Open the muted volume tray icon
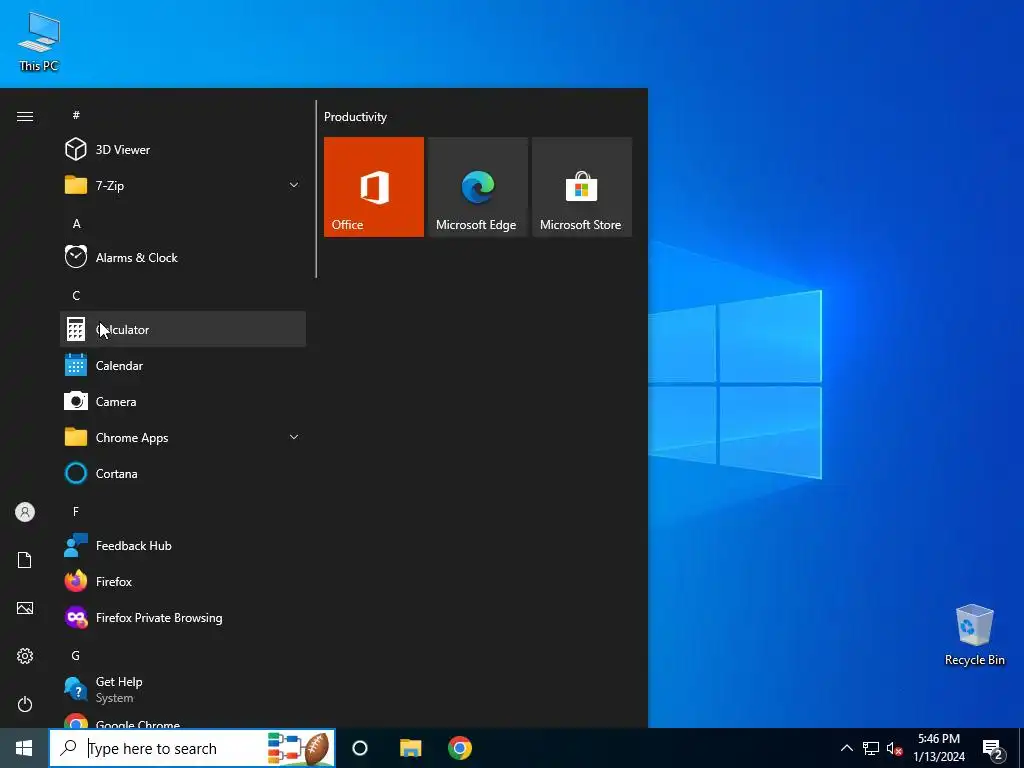The height and width of the screenshot is (768, 1024). coord(894,748)
